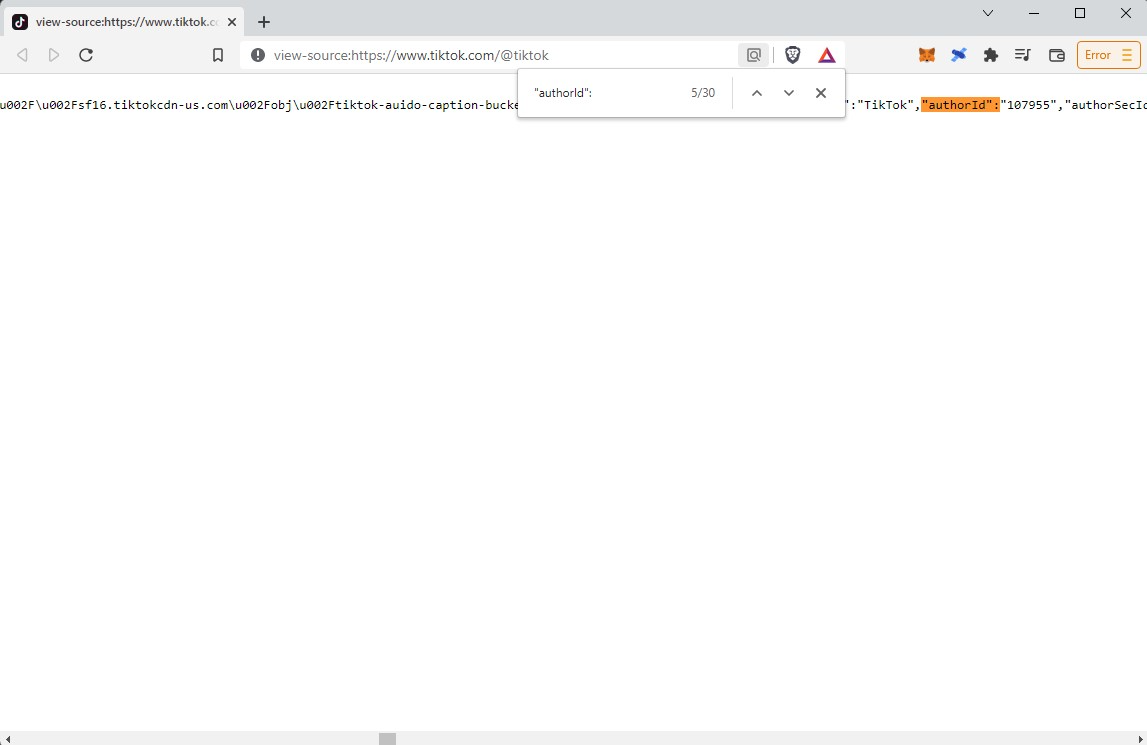
Task: Click the highlighted "authorId": match
Action: click(960, 105)
